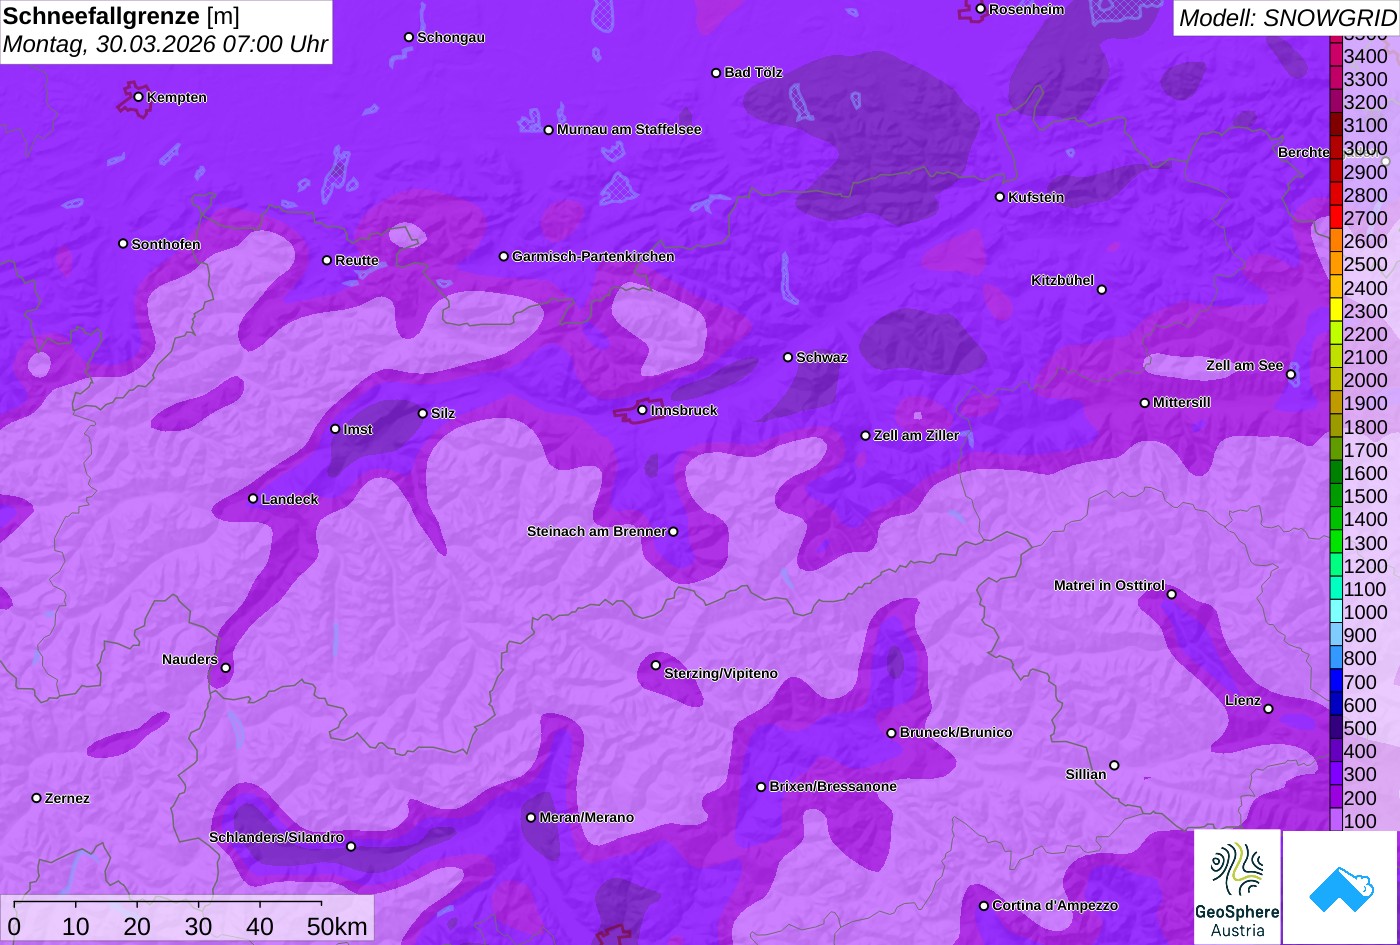Viewport: 1400px width, 945px height.
Task: Click the Innsbruck location marker dot
Action: pyautogui.click(x=642, y=410)
